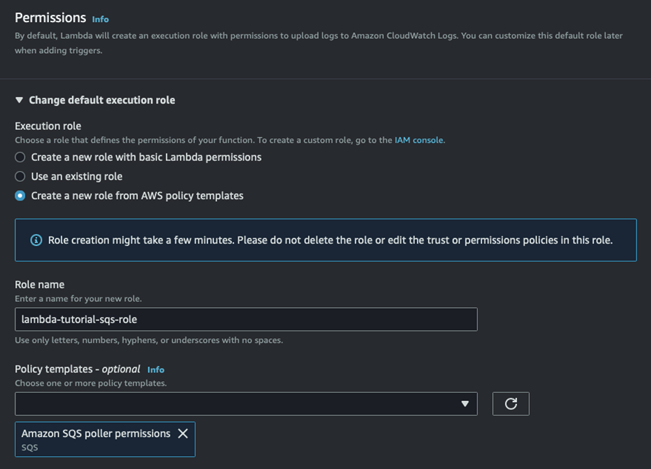The height and width of the screenshot is (469, 651).
Task: Click the Policy templates optional label
Action: pyautogui.click(x=78, y=369)
